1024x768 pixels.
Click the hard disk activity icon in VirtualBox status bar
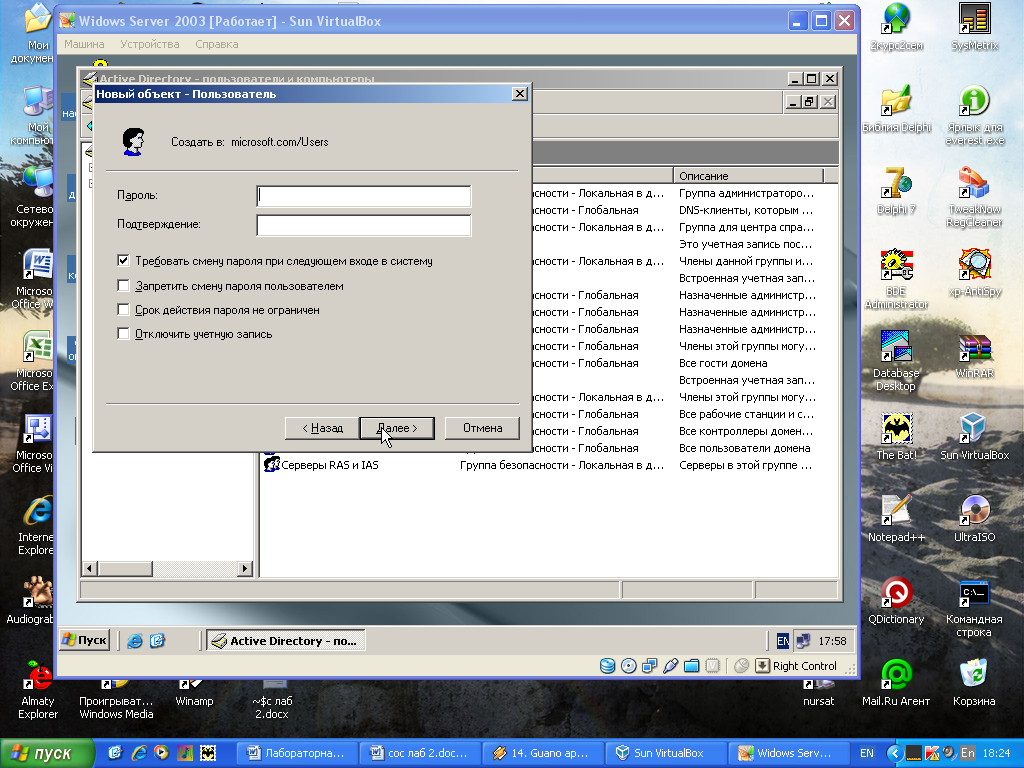coord(607,665)
